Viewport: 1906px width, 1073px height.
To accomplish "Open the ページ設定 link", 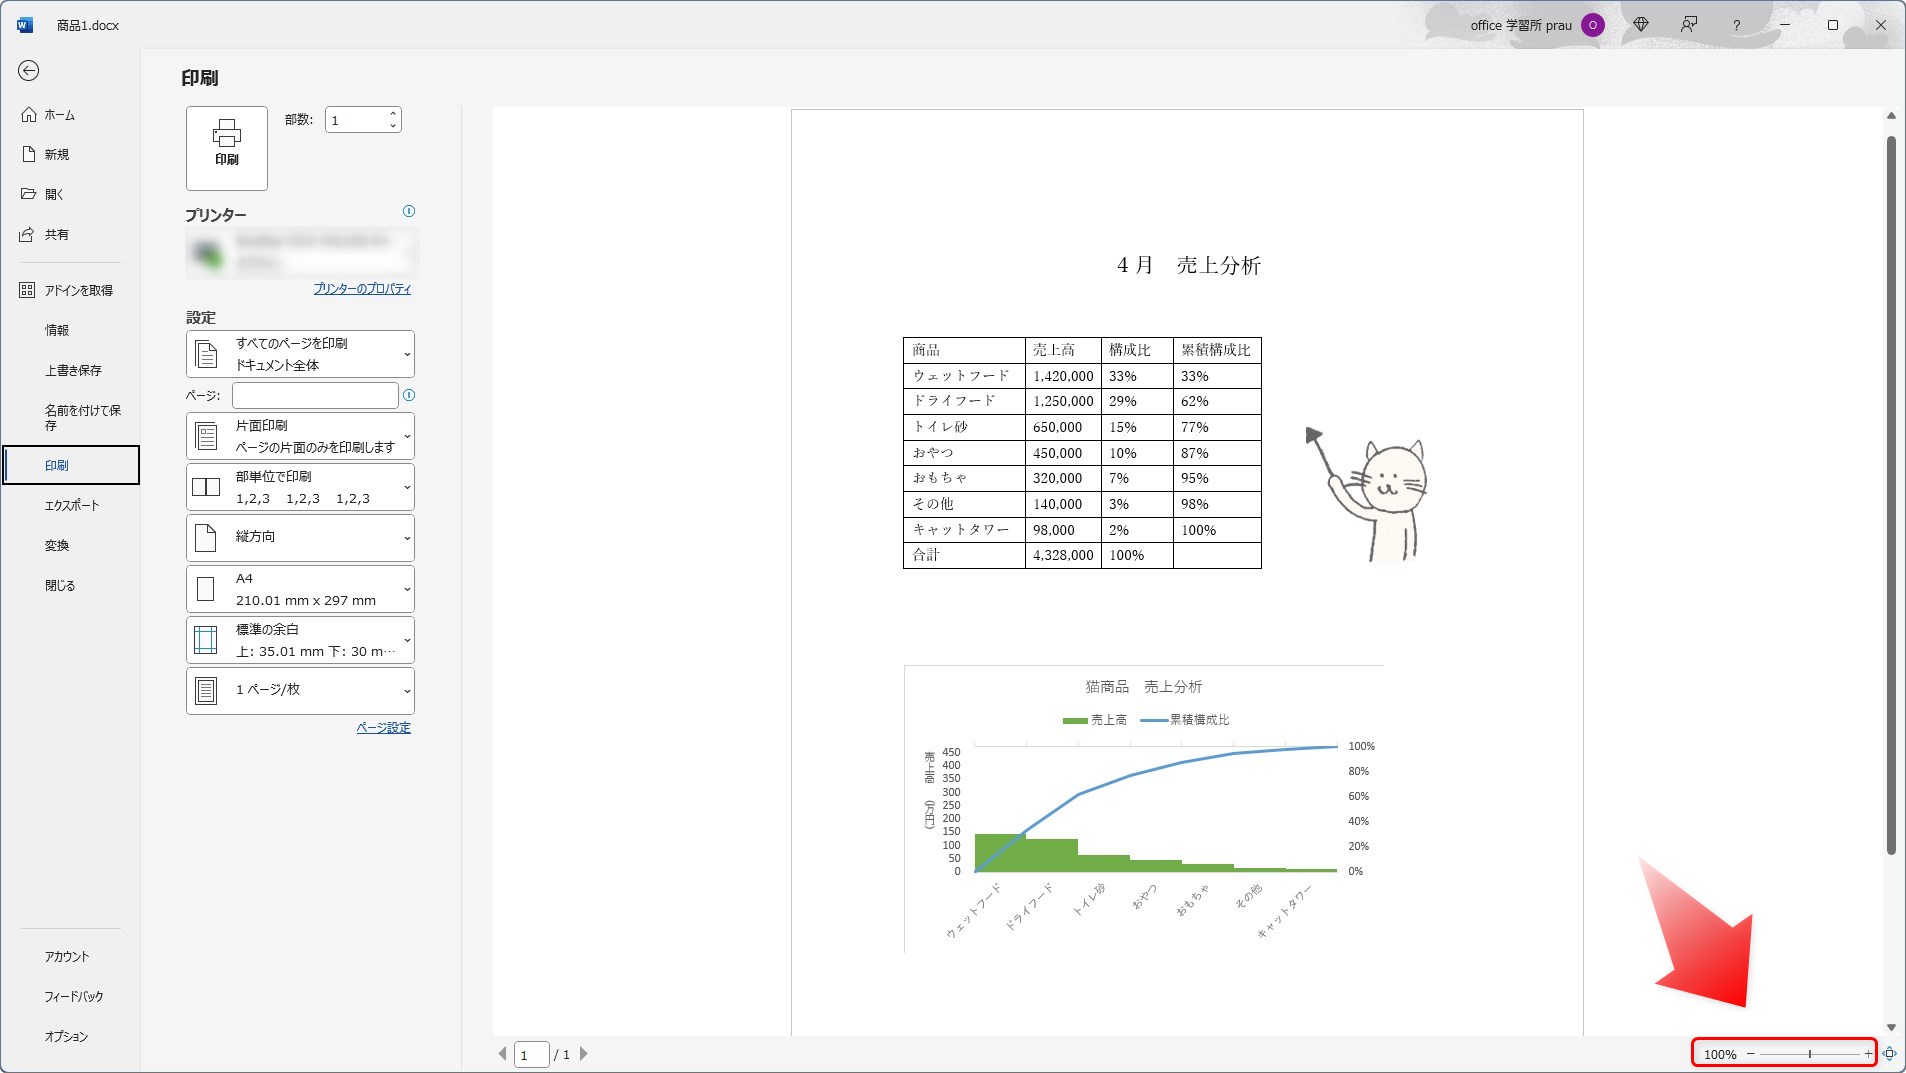I will tap(383, 728).
